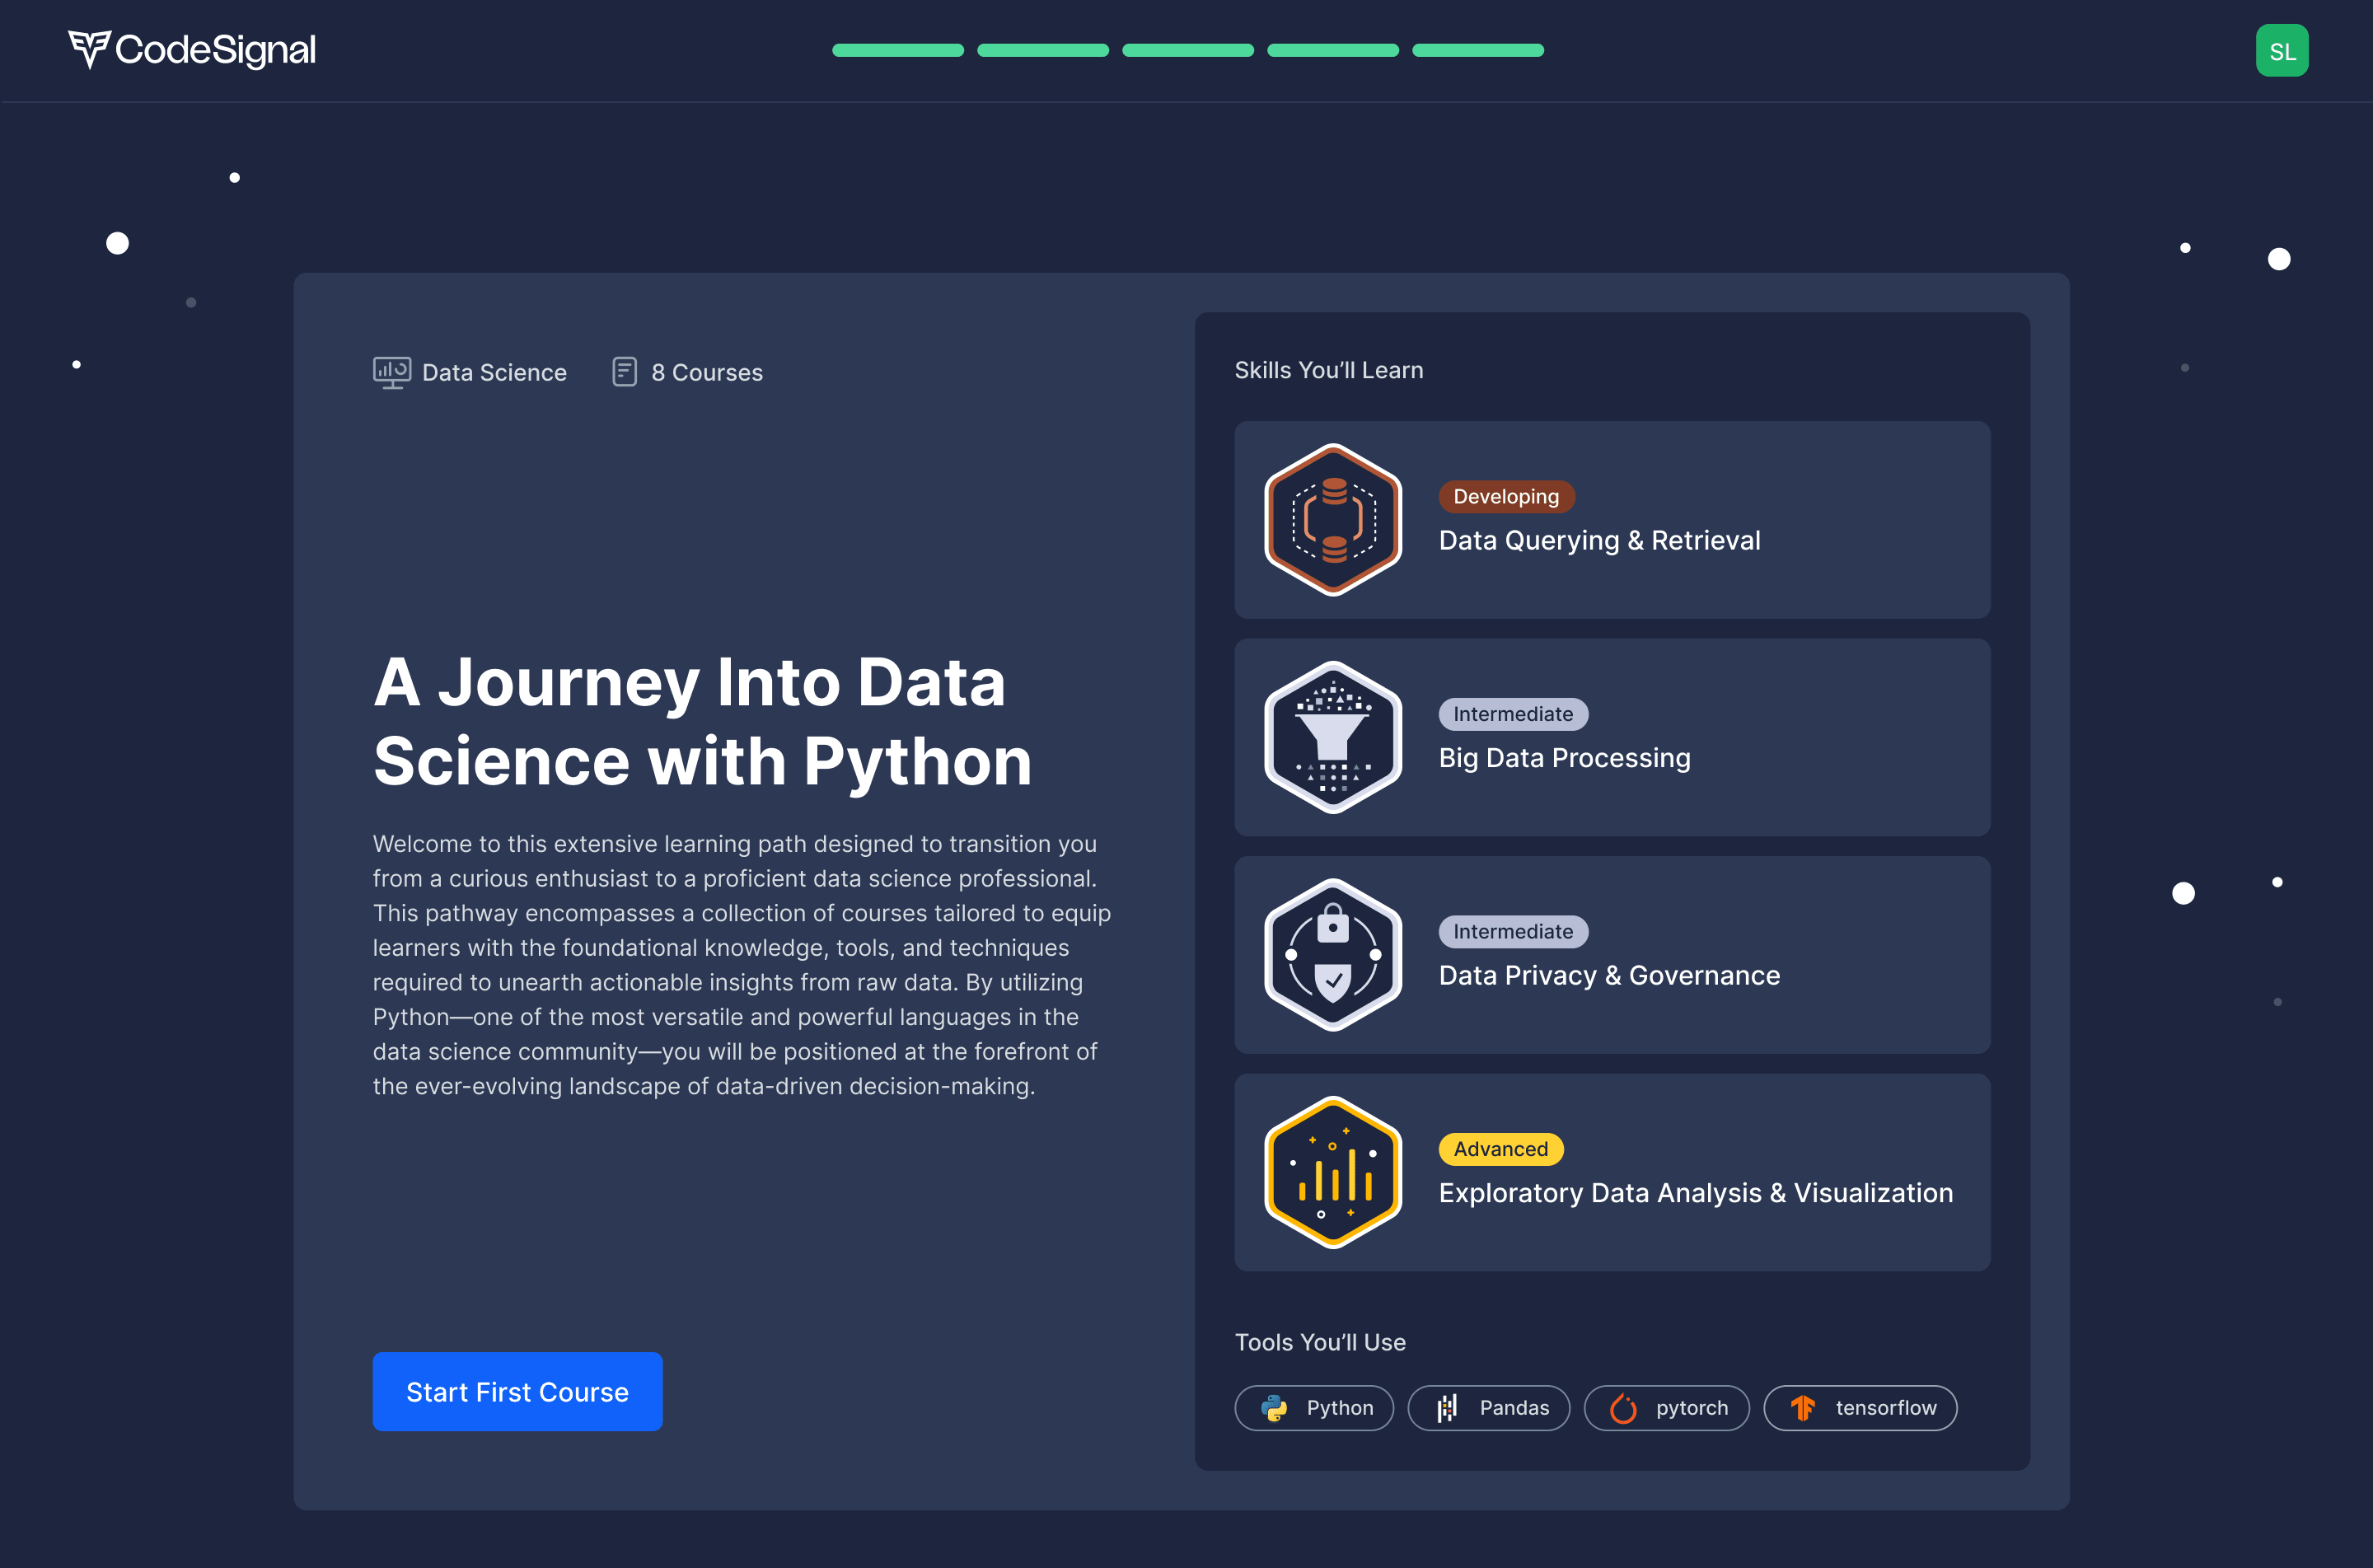The width and height of the screenshot is (2373, 1568).
Task: Click the Intermediate tag on Big Data Processing
Action: click(x=1513, y=714)
